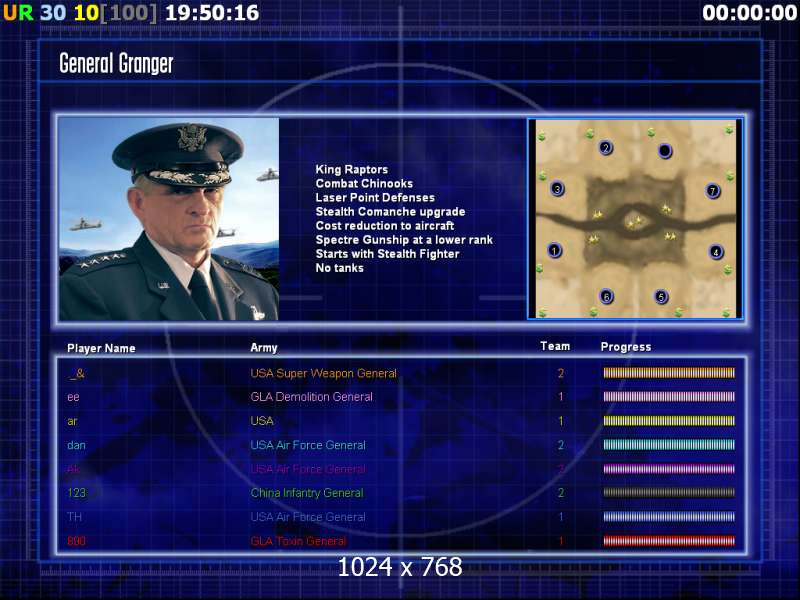Click start position 1 on the minimap

tap(555, 251)
